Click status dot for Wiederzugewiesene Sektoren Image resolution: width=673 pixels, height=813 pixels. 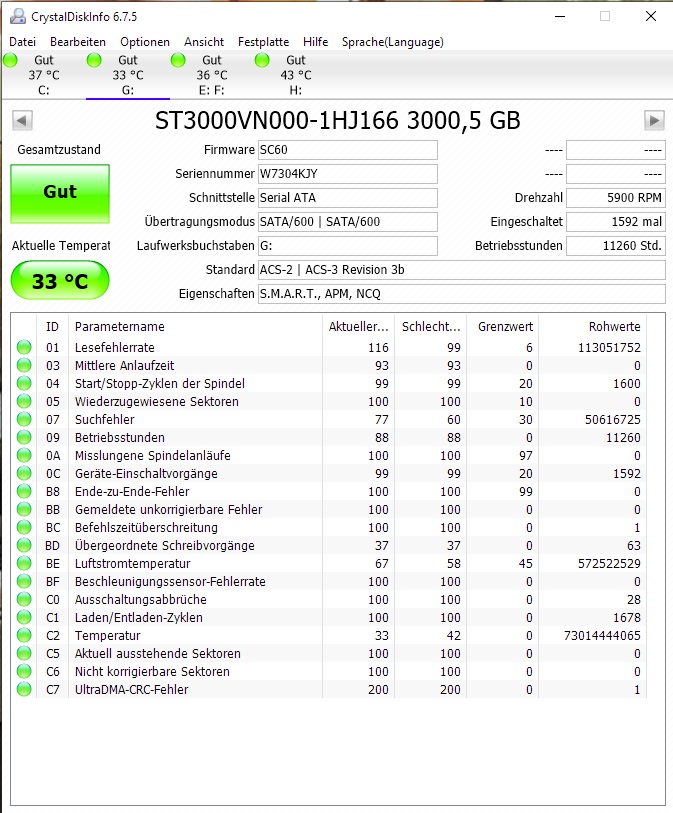[x=24, y=401]
